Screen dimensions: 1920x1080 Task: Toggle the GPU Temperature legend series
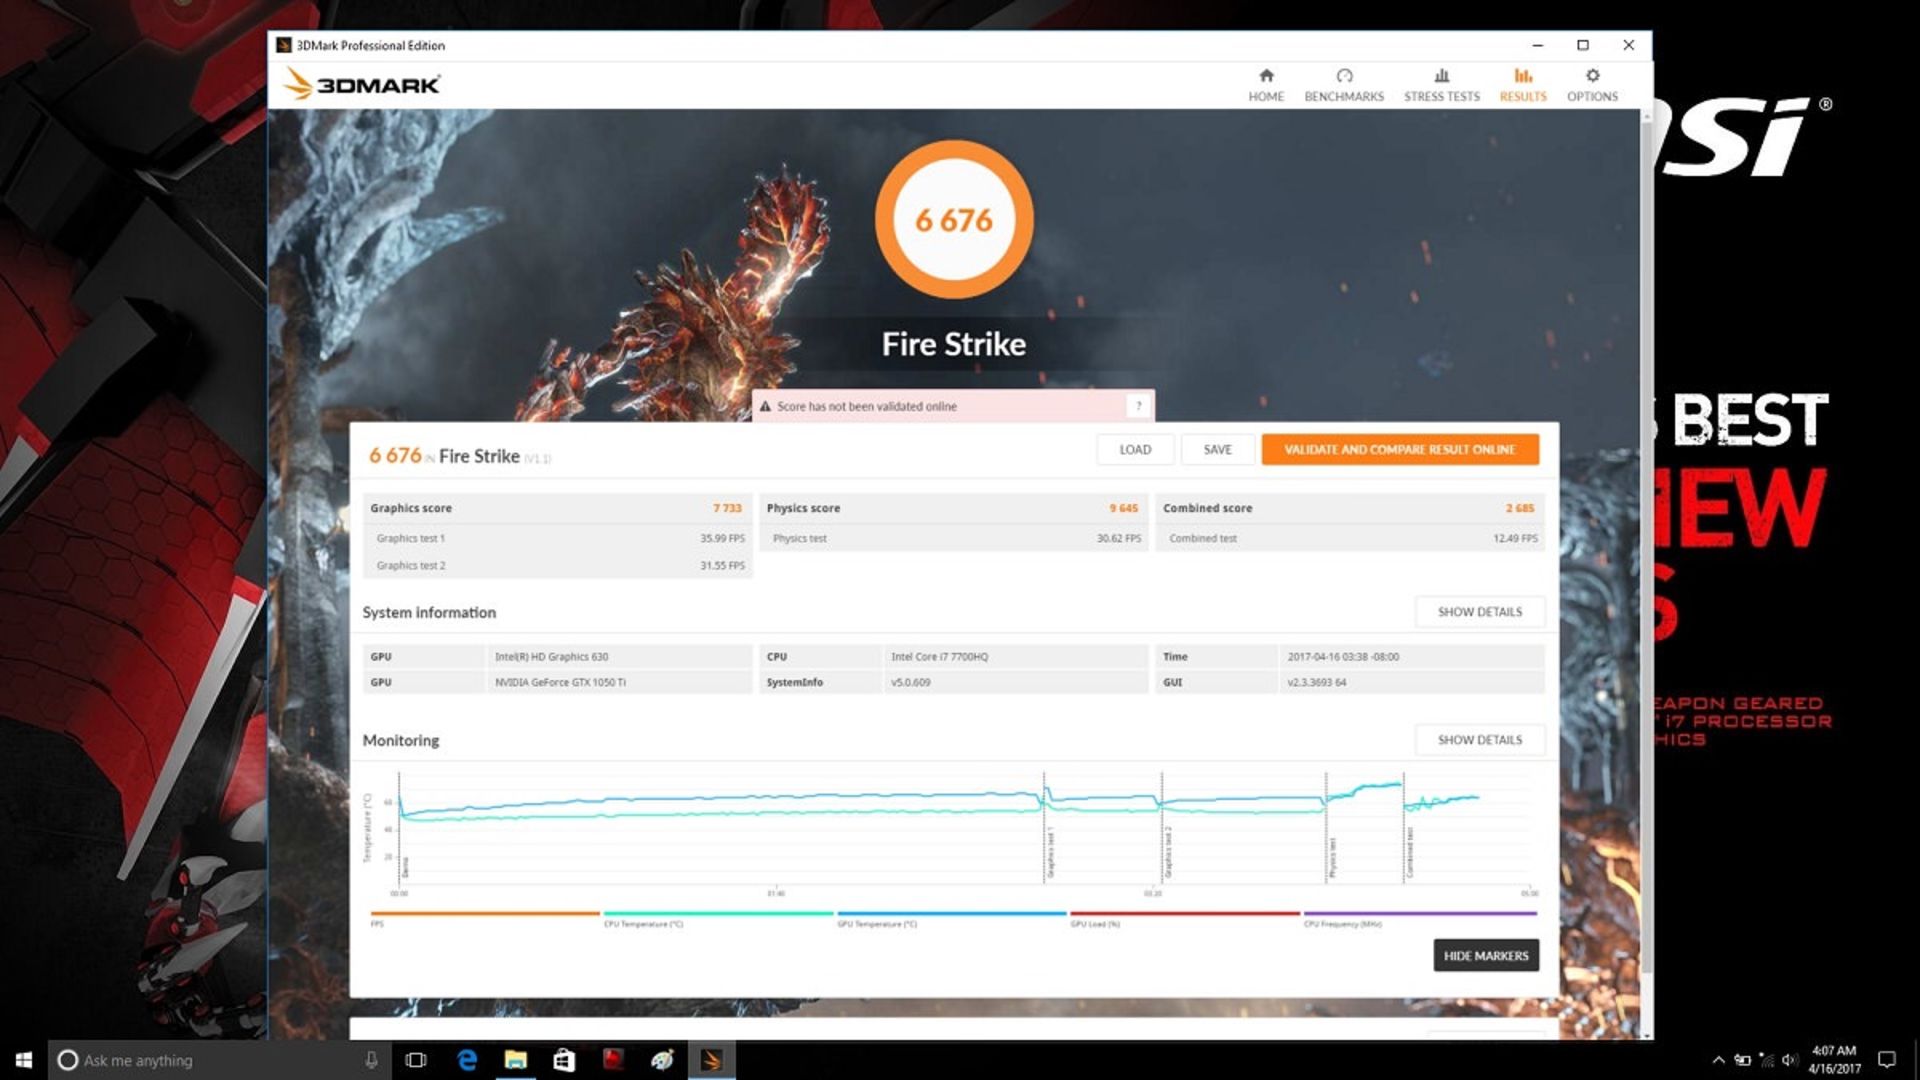[x=951, y=918]
